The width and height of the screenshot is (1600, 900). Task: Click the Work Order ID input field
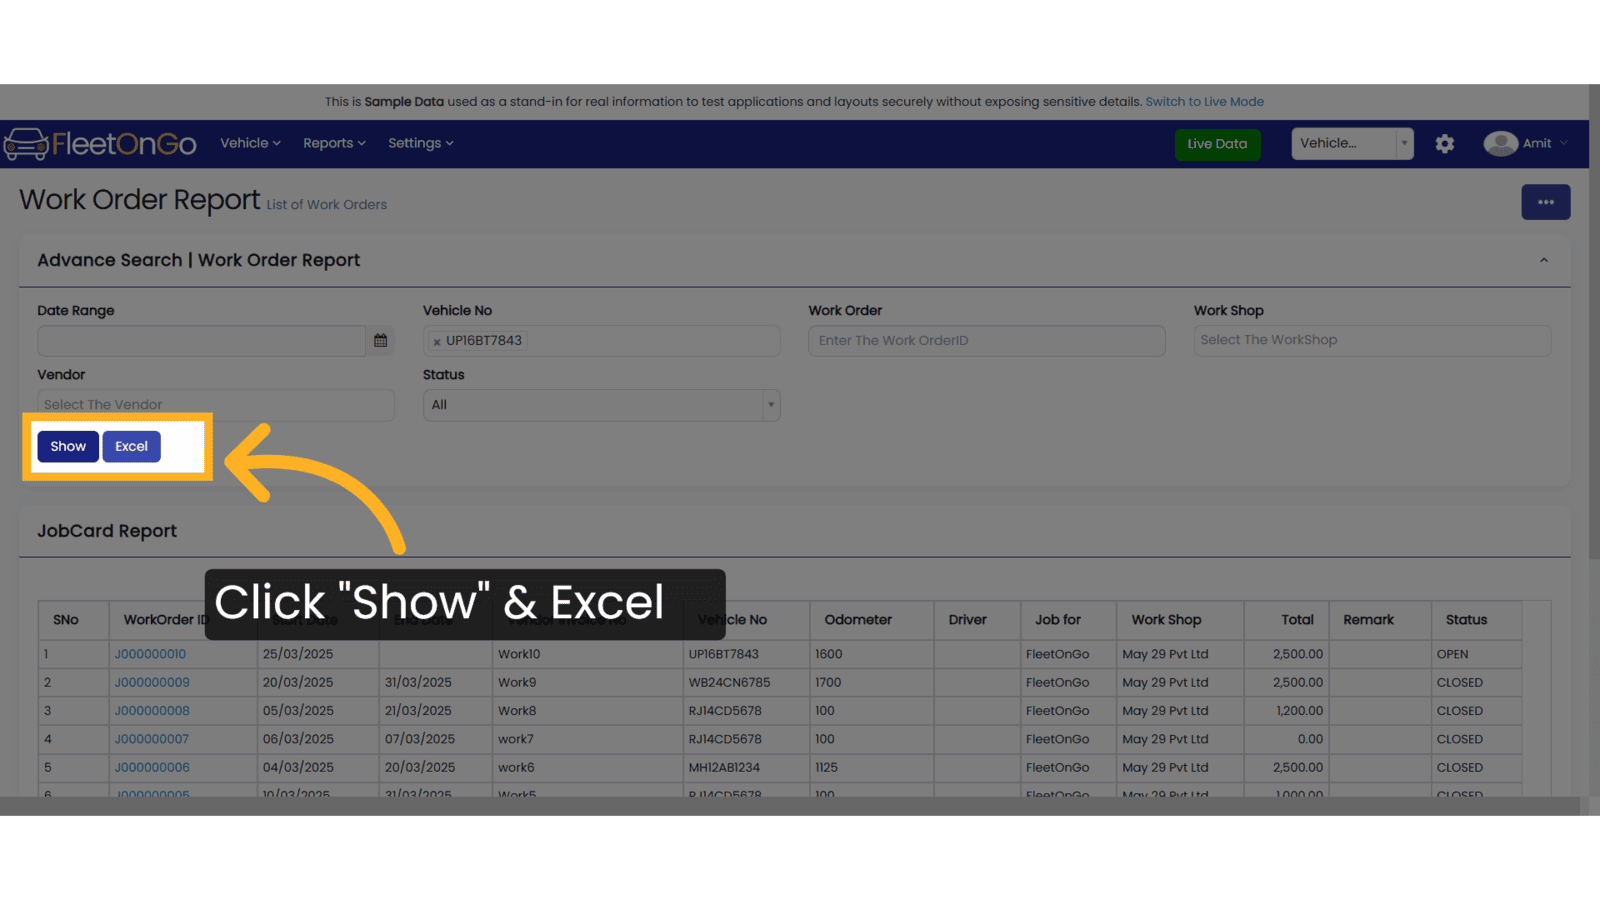click(x=986, y=341)
